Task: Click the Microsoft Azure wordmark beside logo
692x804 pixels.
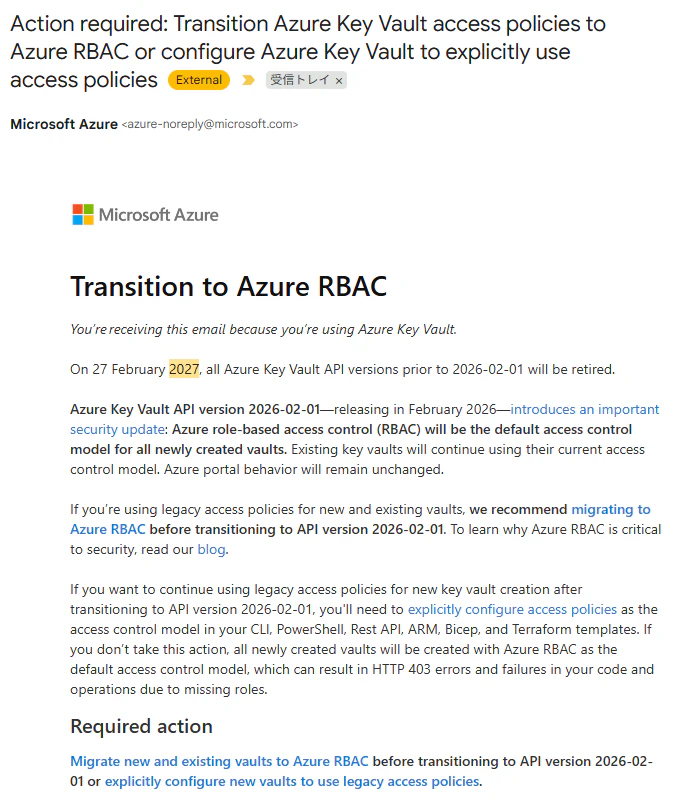Action: pos(158,215)
